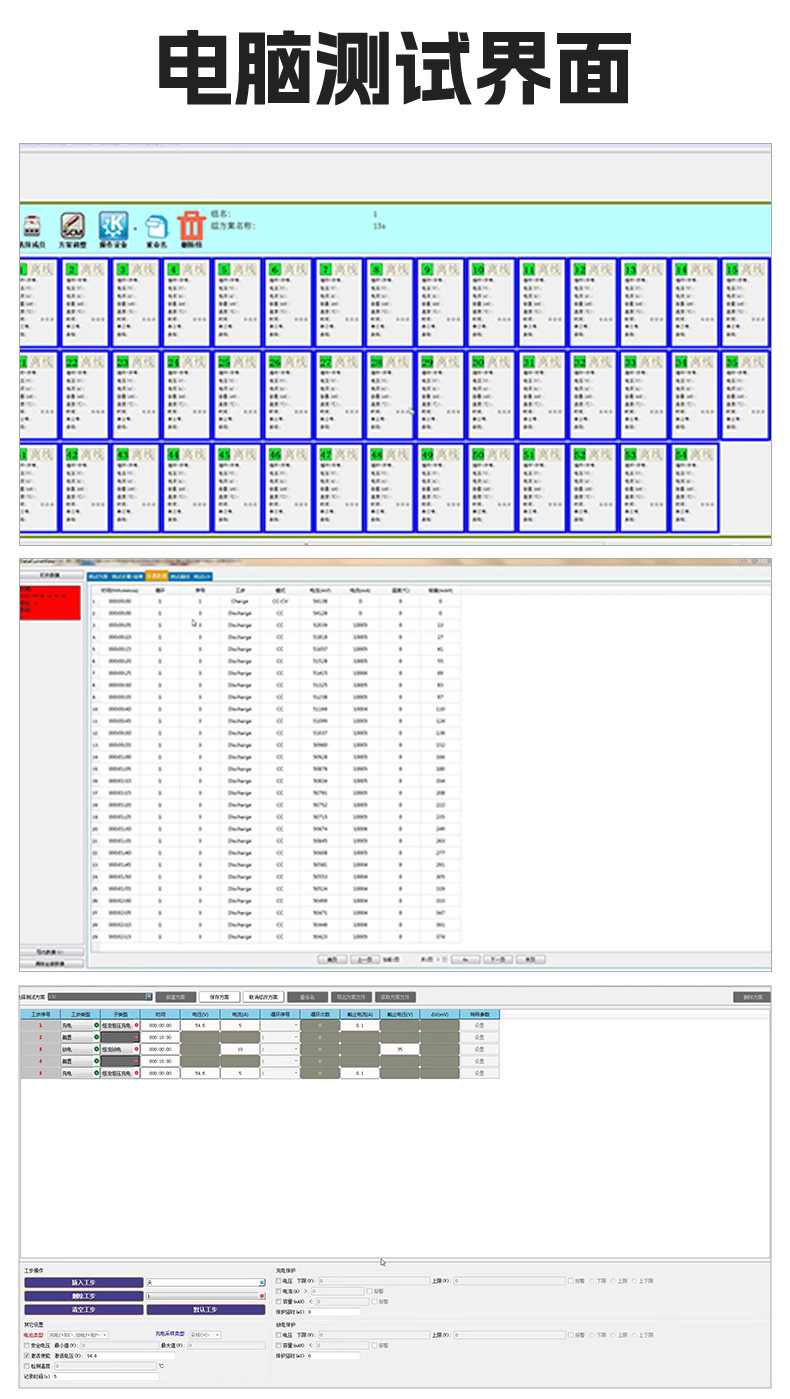
Task: Uncheck the 恒流停歇 checkbox
Action: (27, 1356)
